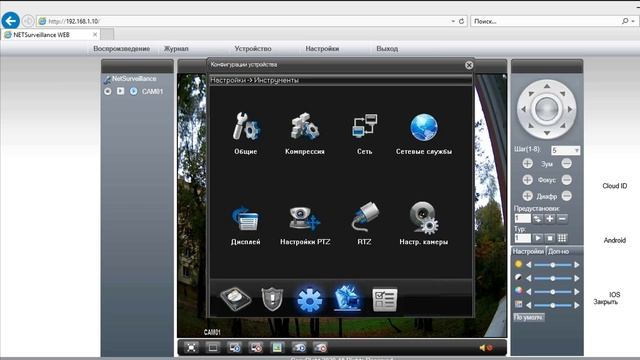Open the Настройки top menu

(322, 49)
